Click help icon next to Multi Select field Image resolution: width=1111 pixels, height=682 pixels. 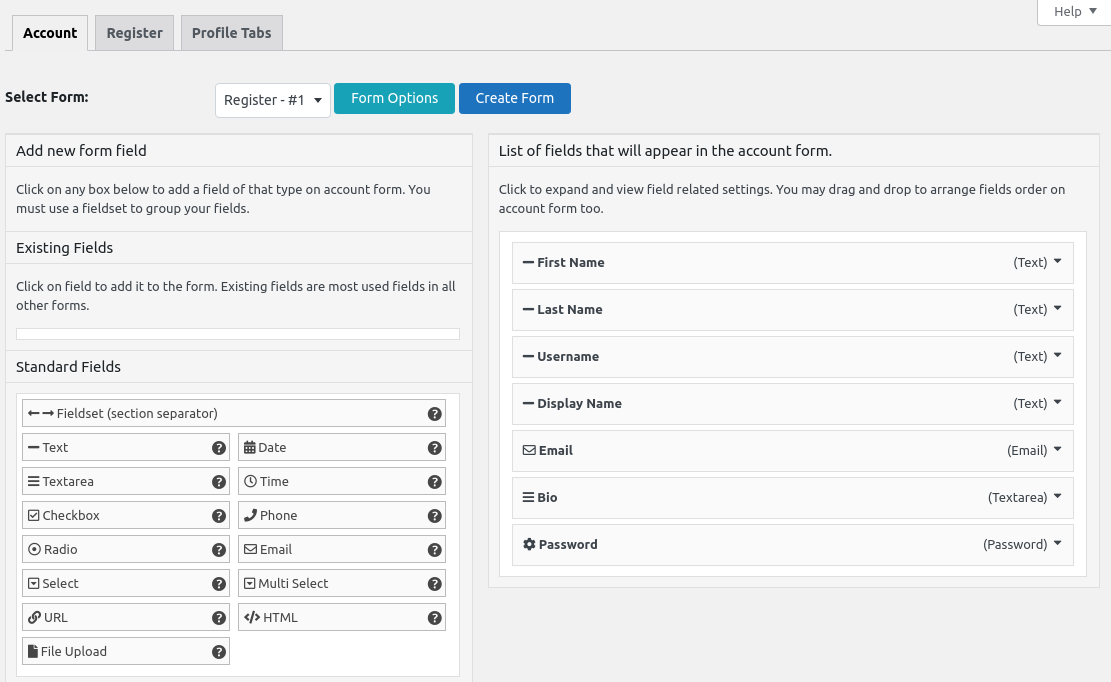pyautogui.click(x=434, y=584)
